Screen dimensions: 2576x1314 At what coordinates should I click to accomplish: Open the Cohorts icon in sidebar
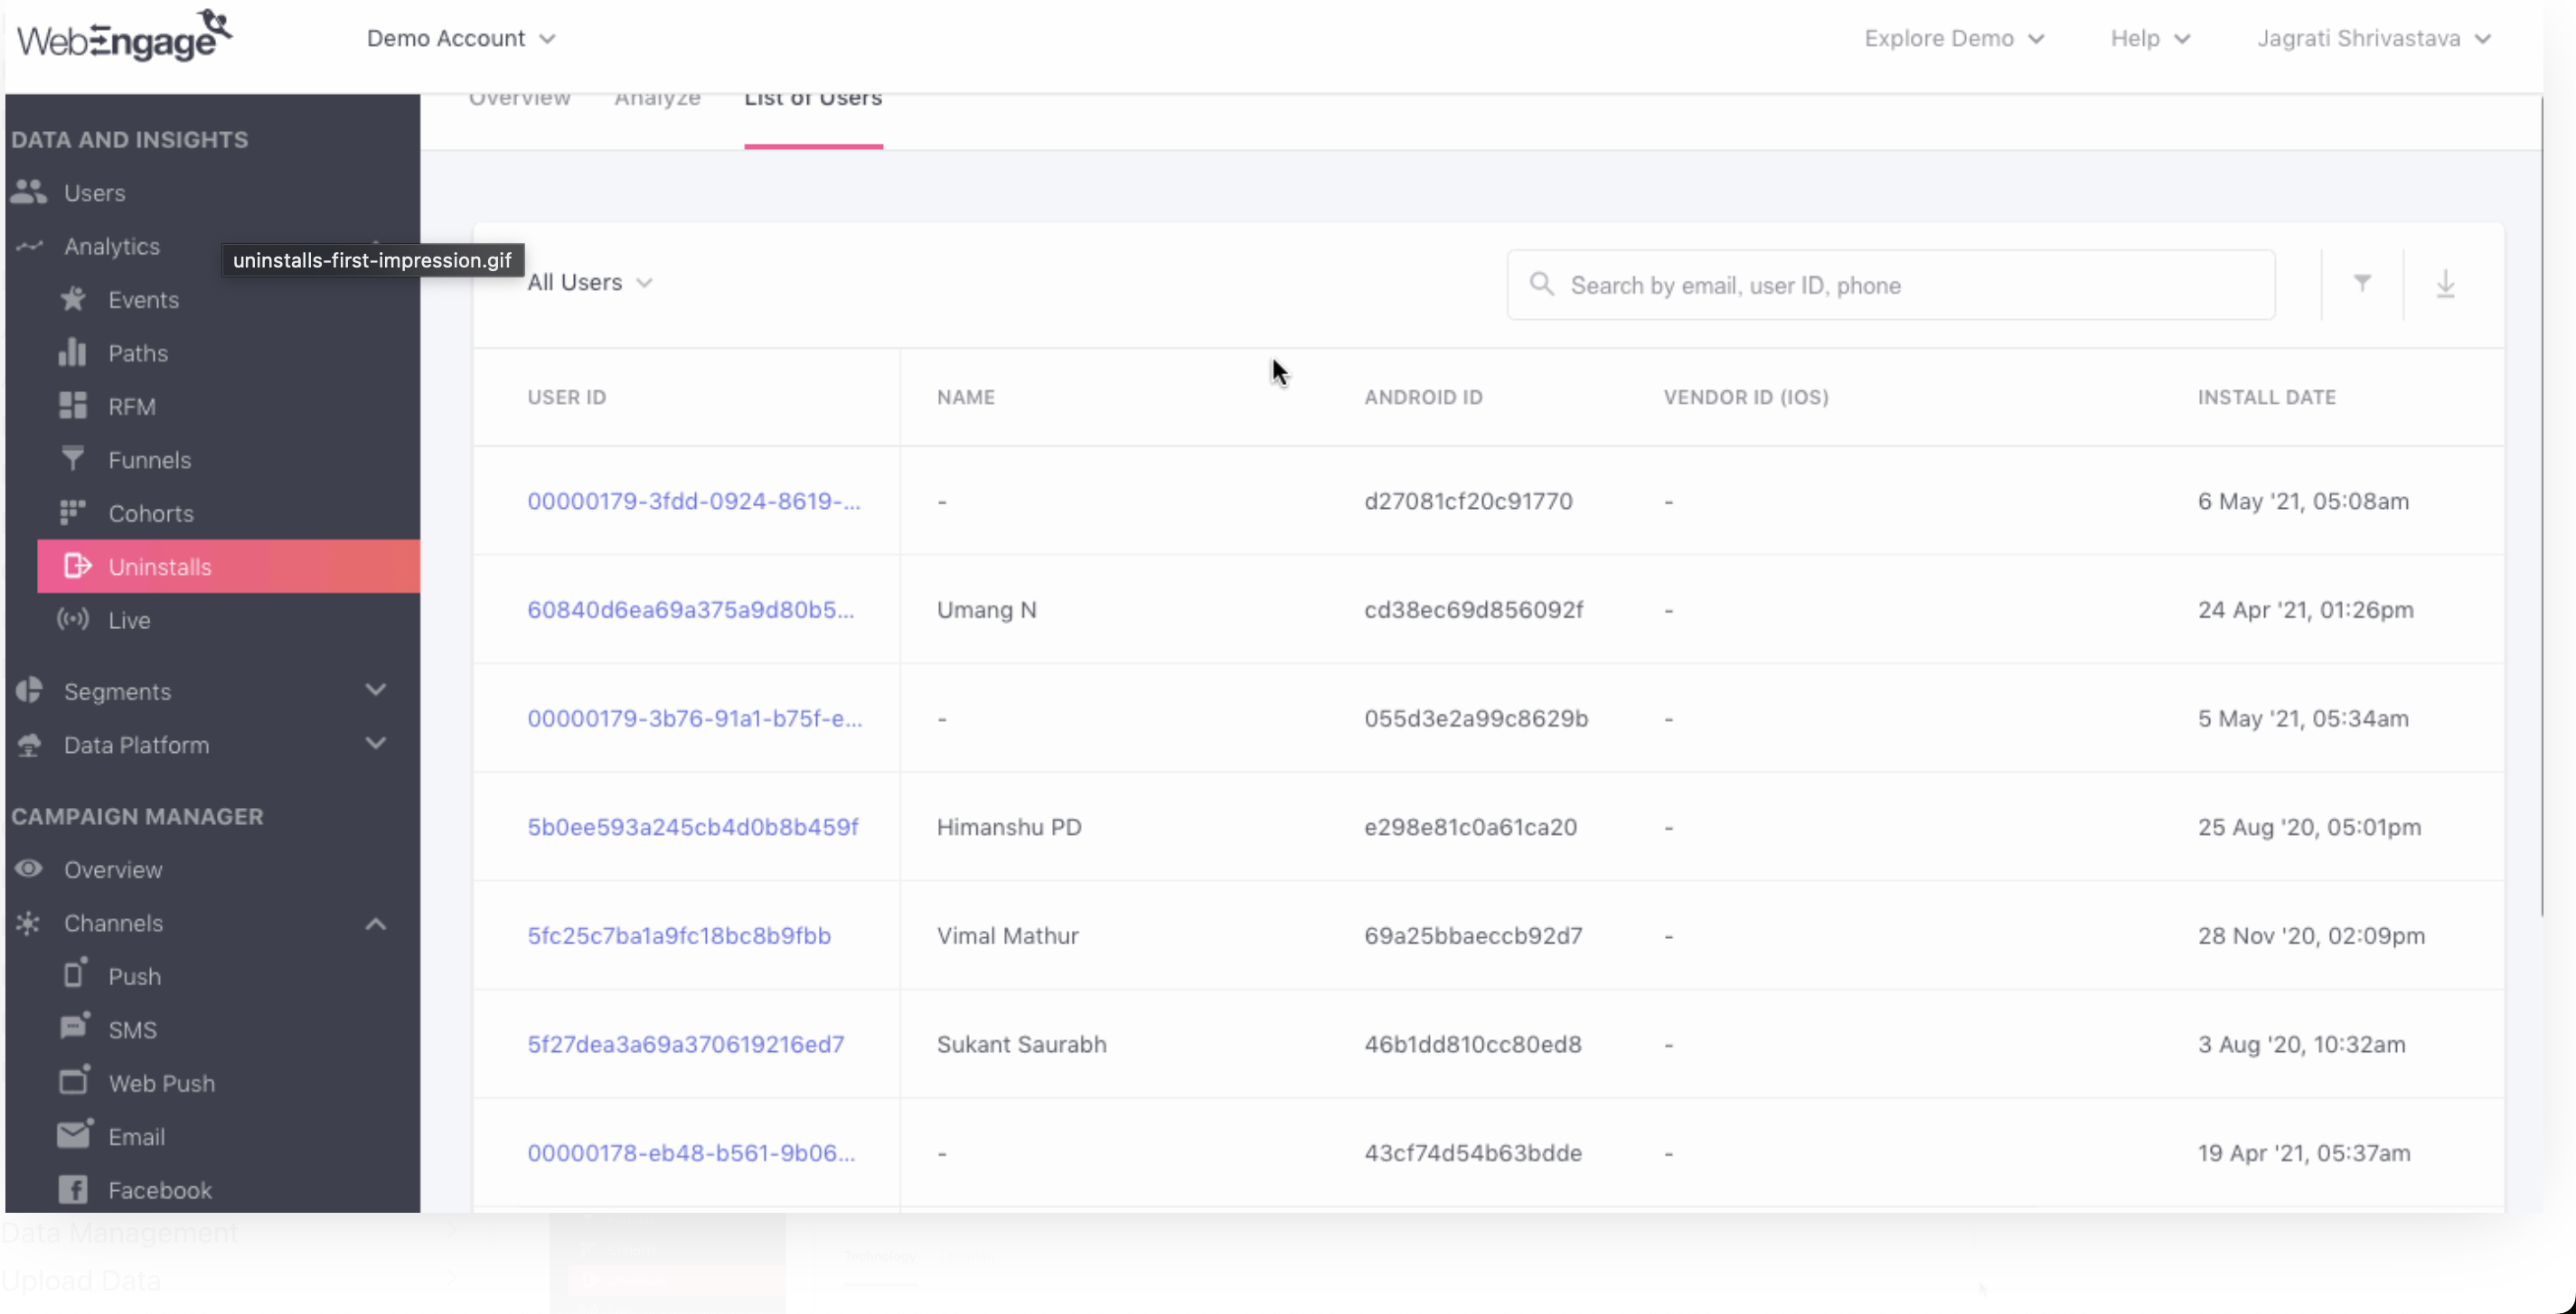72,512
